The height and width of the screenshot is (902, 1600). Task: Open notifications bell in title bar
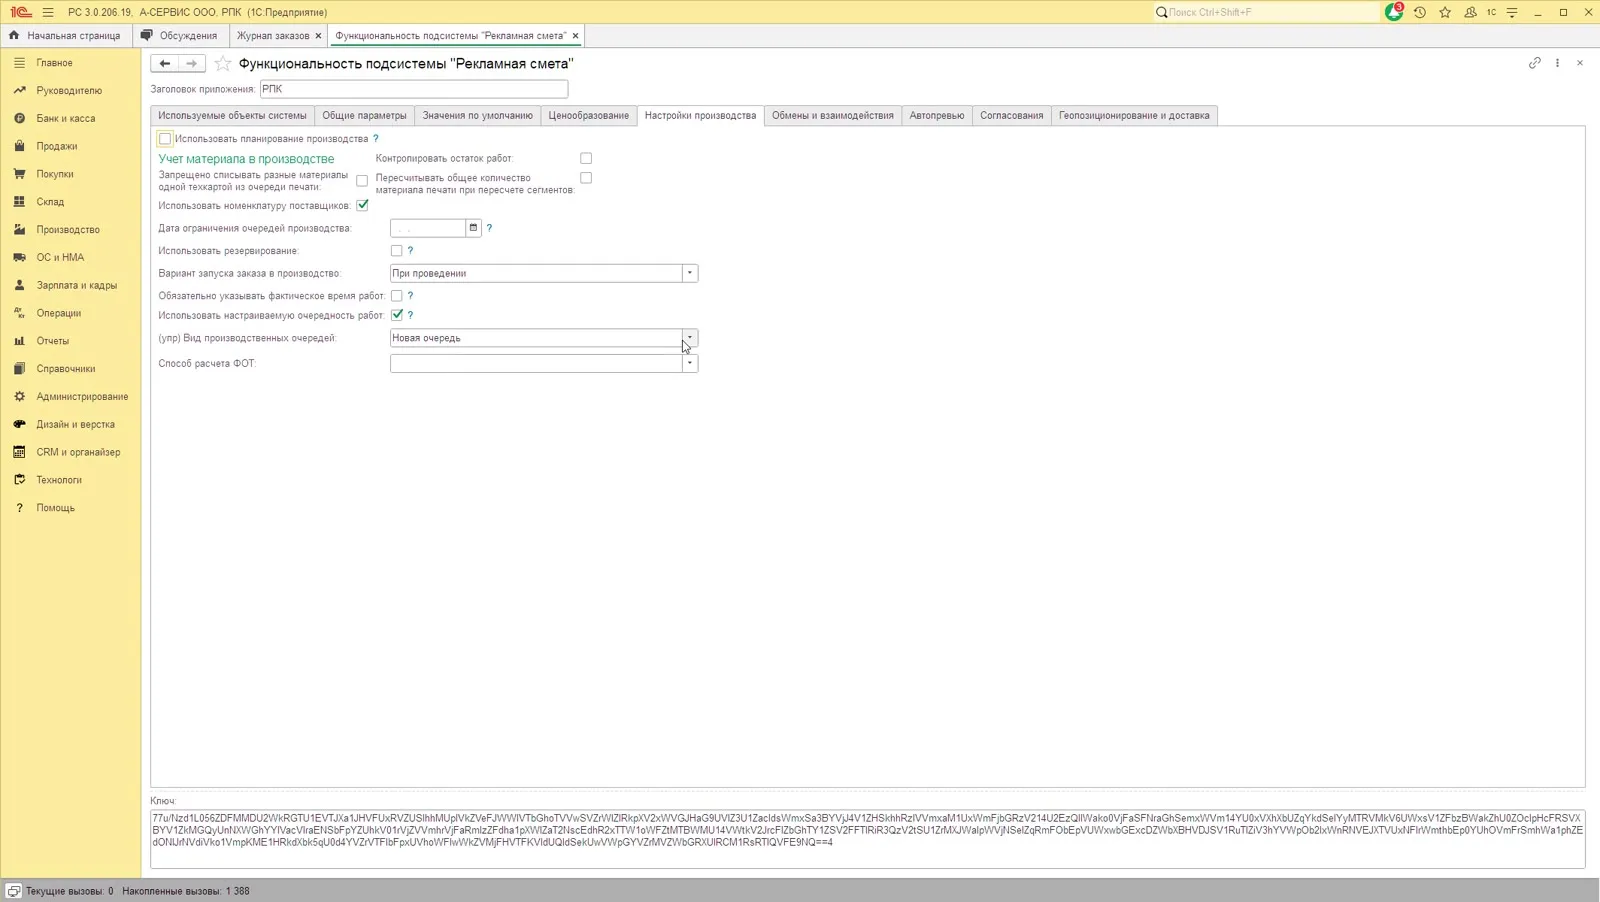coord(1394,12)
